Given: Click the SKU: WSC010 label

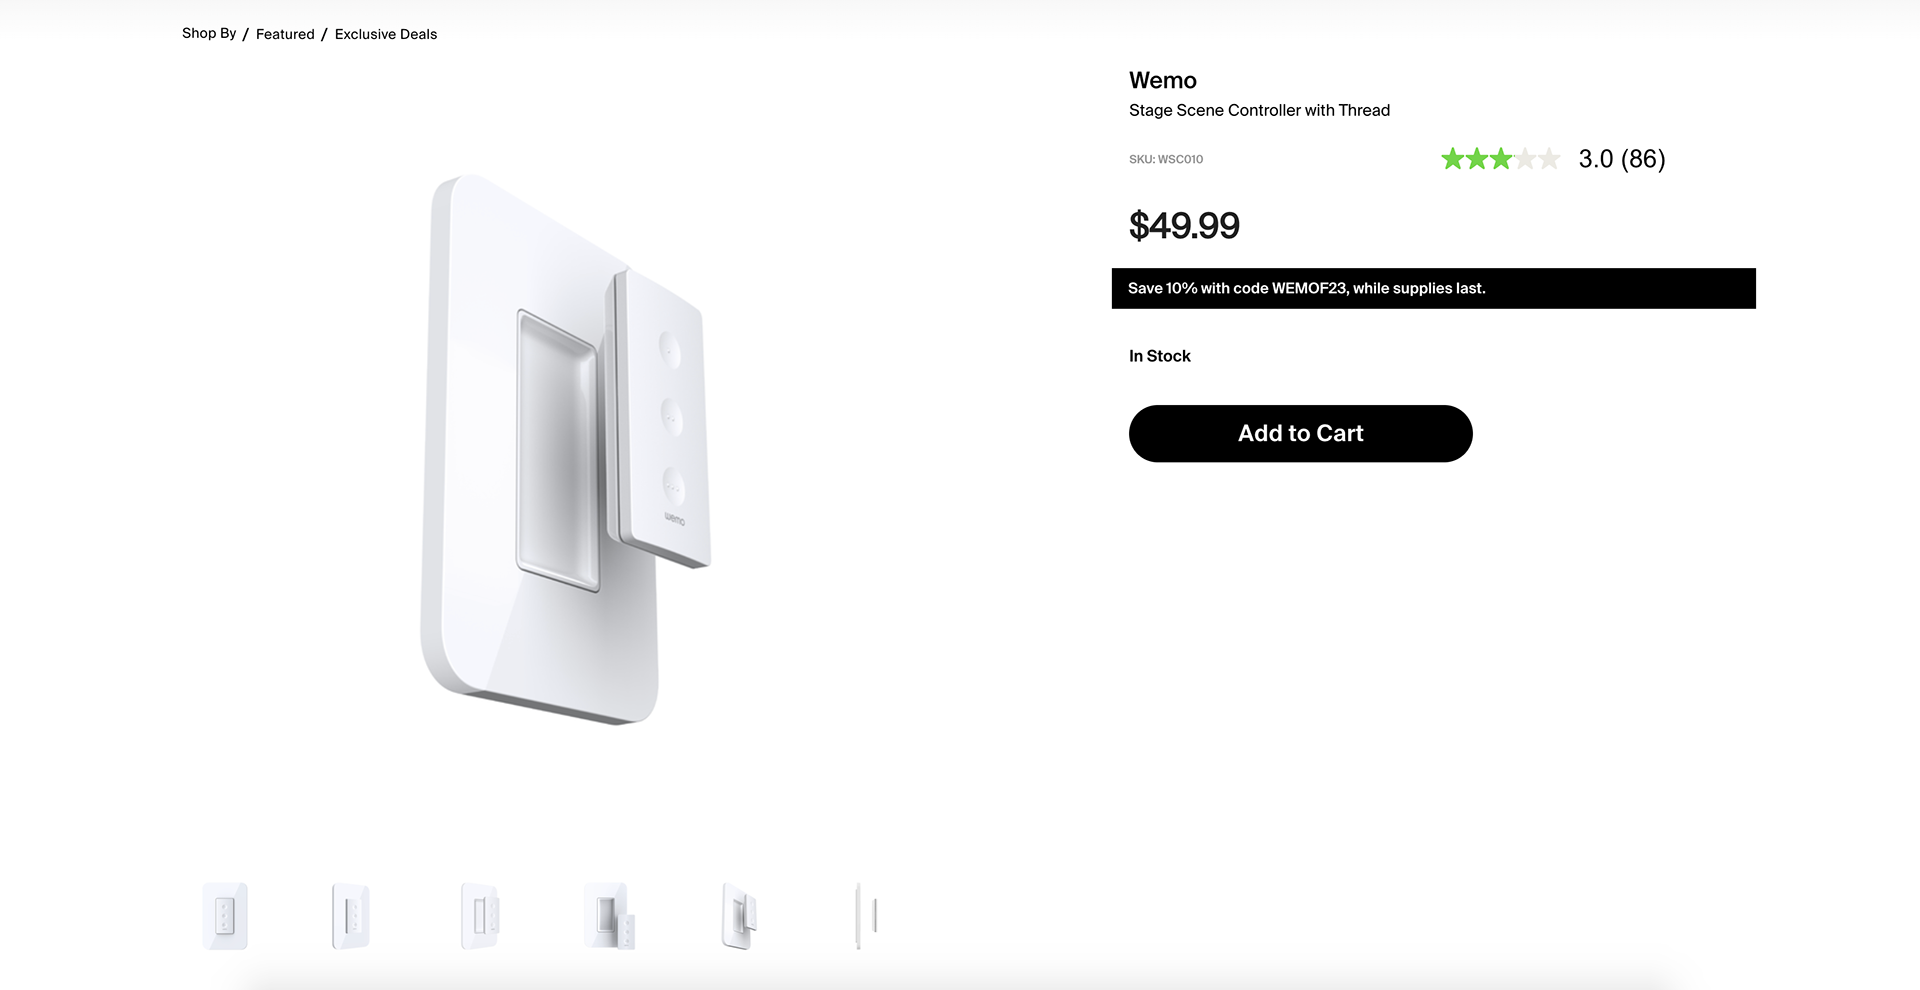Looking at the screenshot, I should [1166, 159].
